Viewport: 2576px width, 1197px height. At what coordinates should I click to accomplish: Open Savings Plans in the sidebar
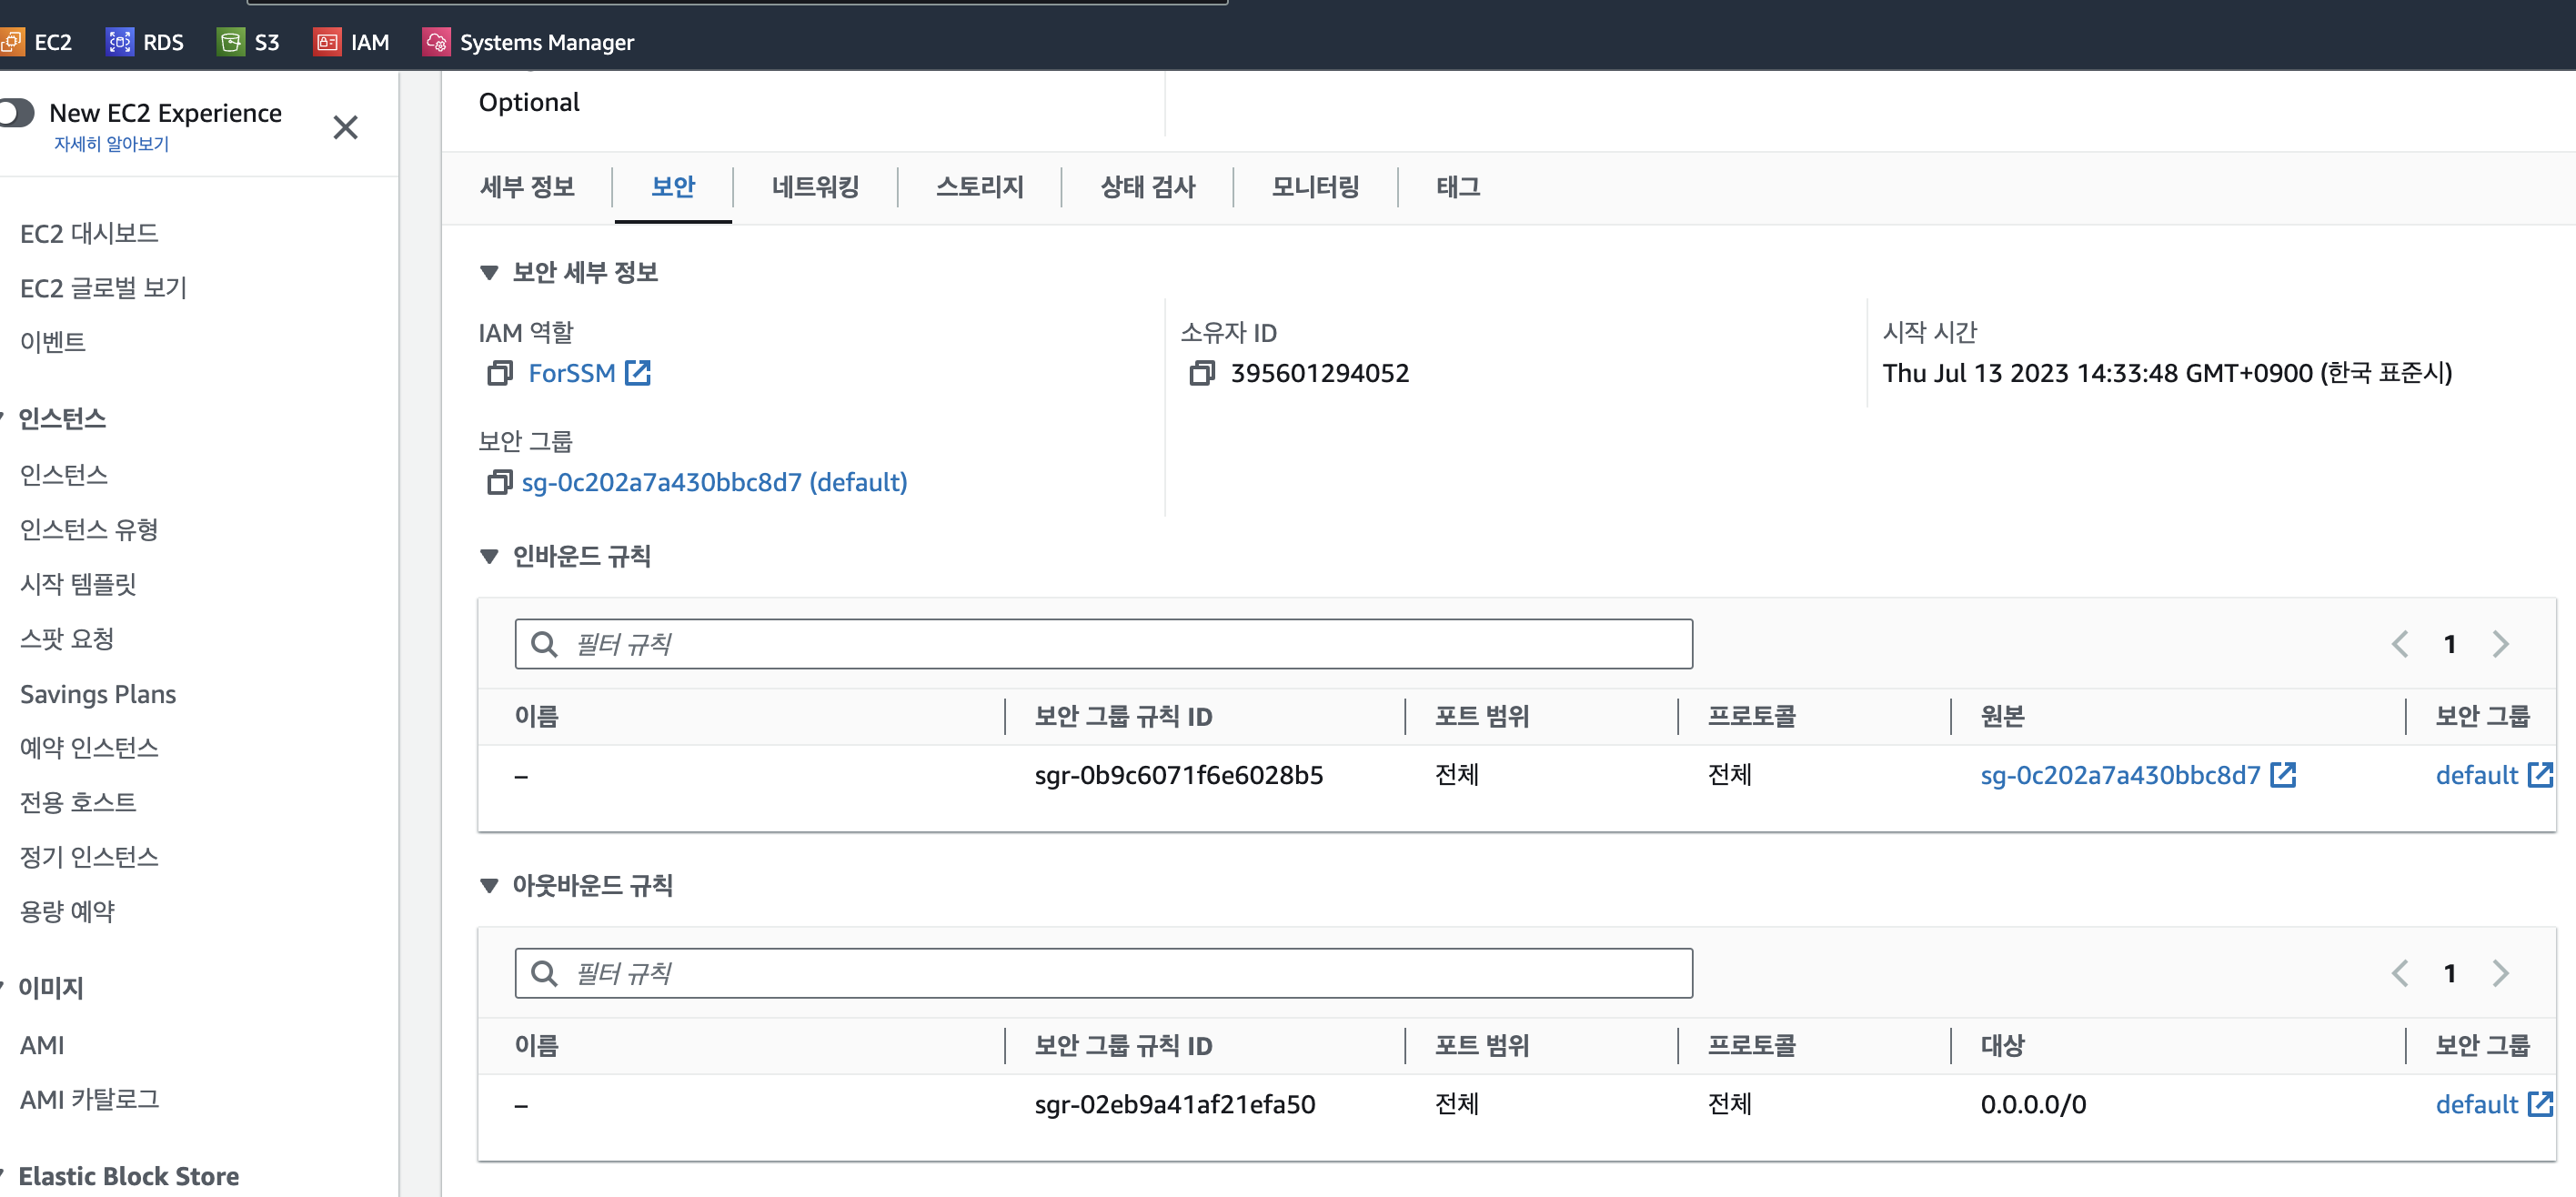(x=98, y=694)
